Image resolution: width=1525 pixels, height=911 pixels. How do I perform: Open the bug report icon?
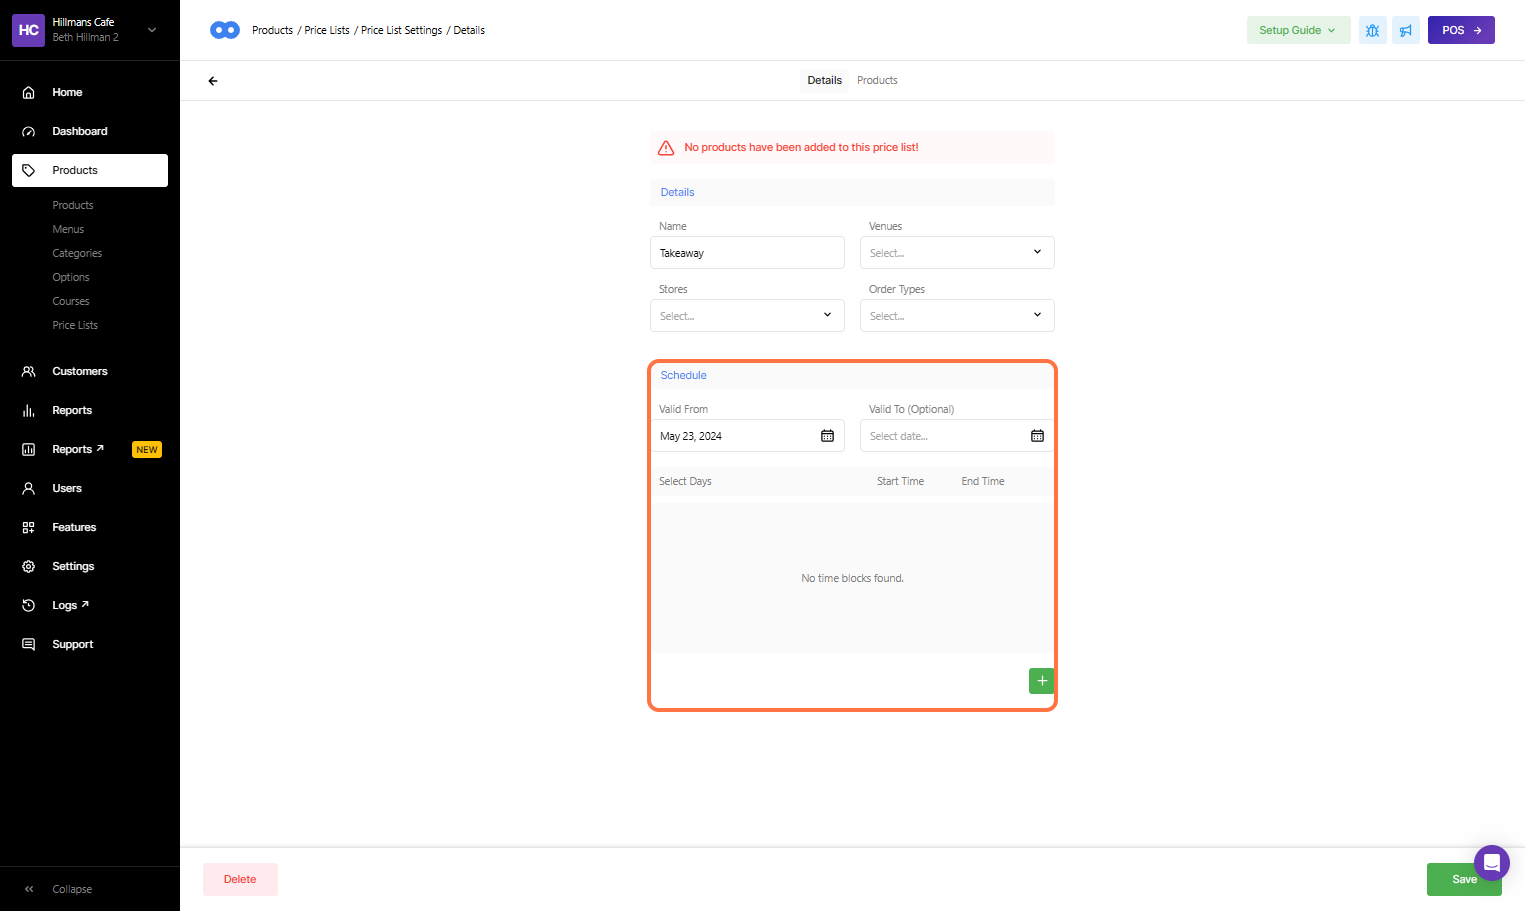point(1372,30)
